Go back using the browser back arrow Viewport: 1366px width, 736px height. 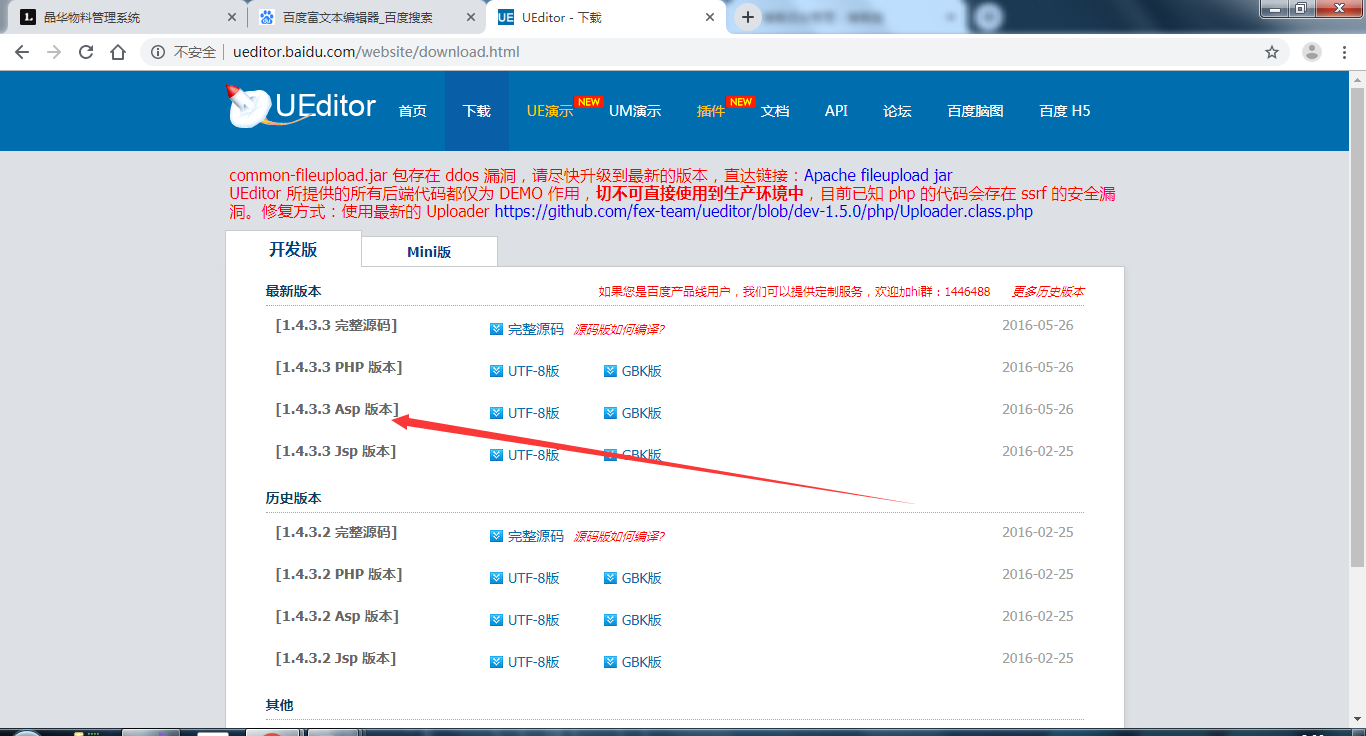pyautogui.click(x=22, y=52)
